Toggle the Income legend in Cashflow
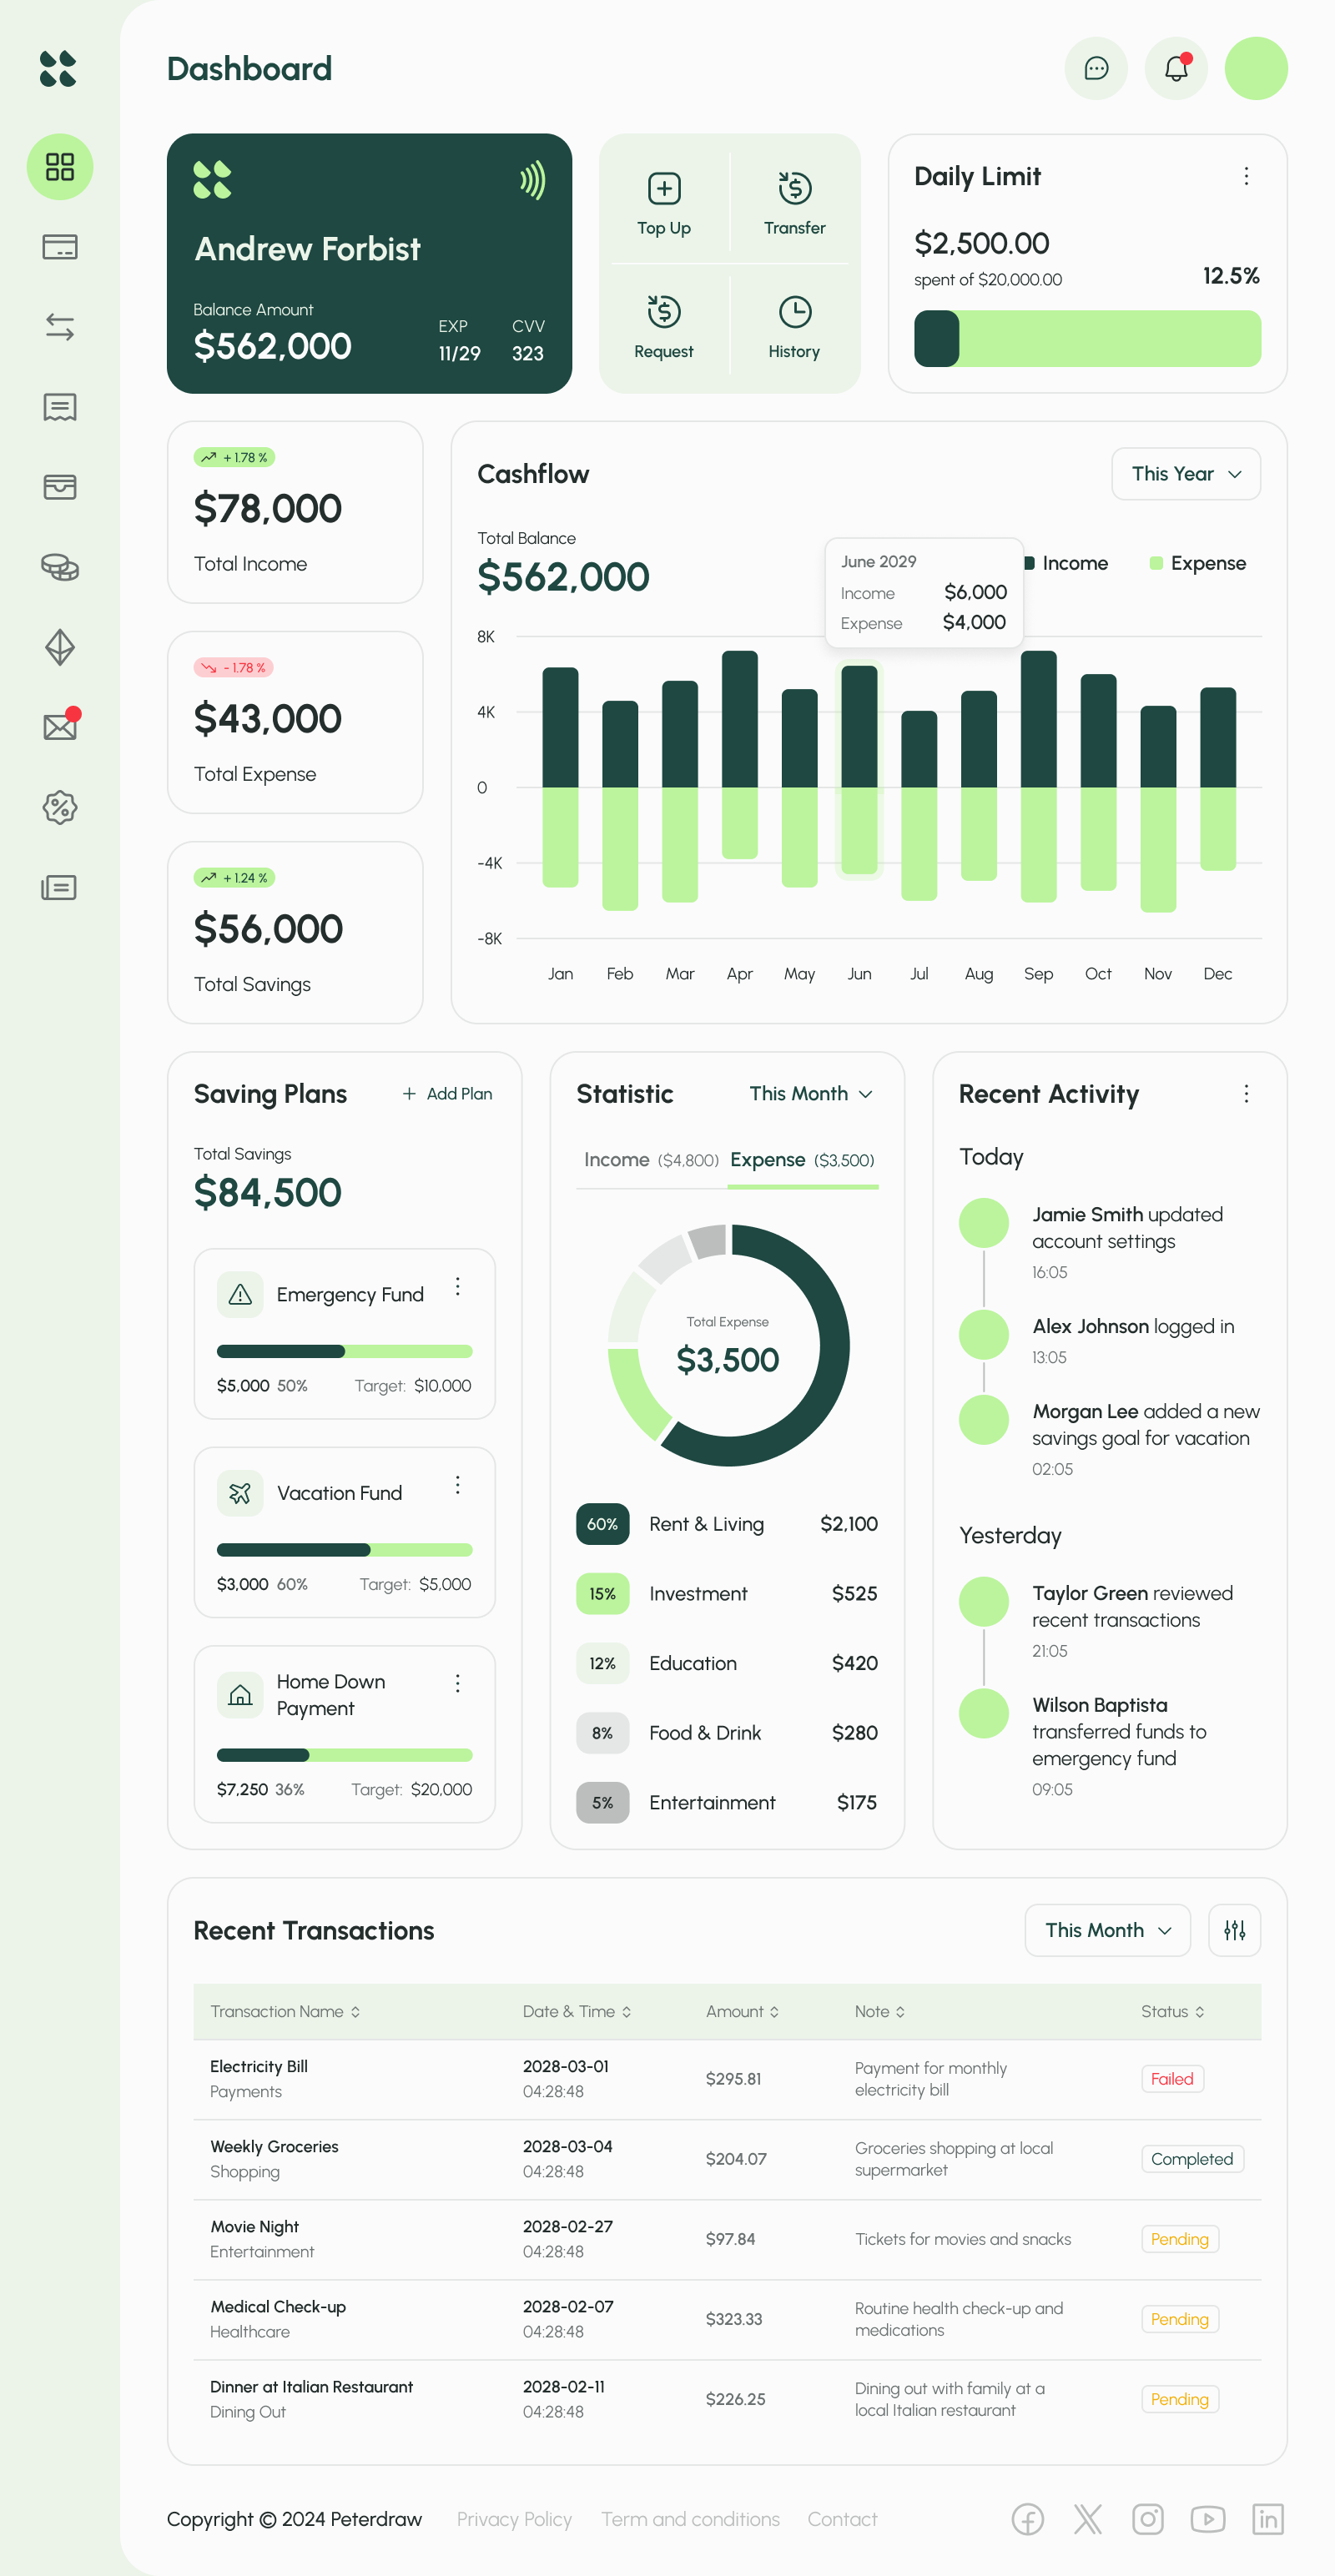1335x2576 pixels. pos(1066,563)
